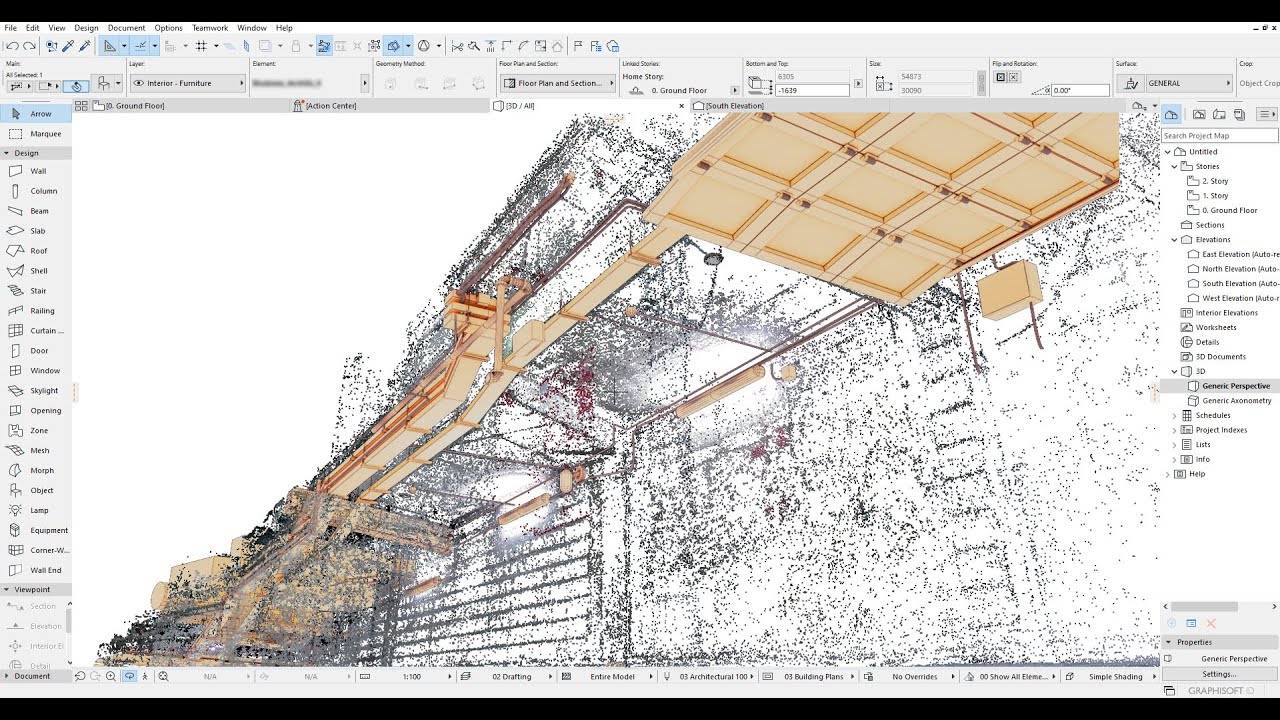Click the Undo arrow in the toolbar
This screenshot has height=720, width=1280.
(x=12, y=46)
